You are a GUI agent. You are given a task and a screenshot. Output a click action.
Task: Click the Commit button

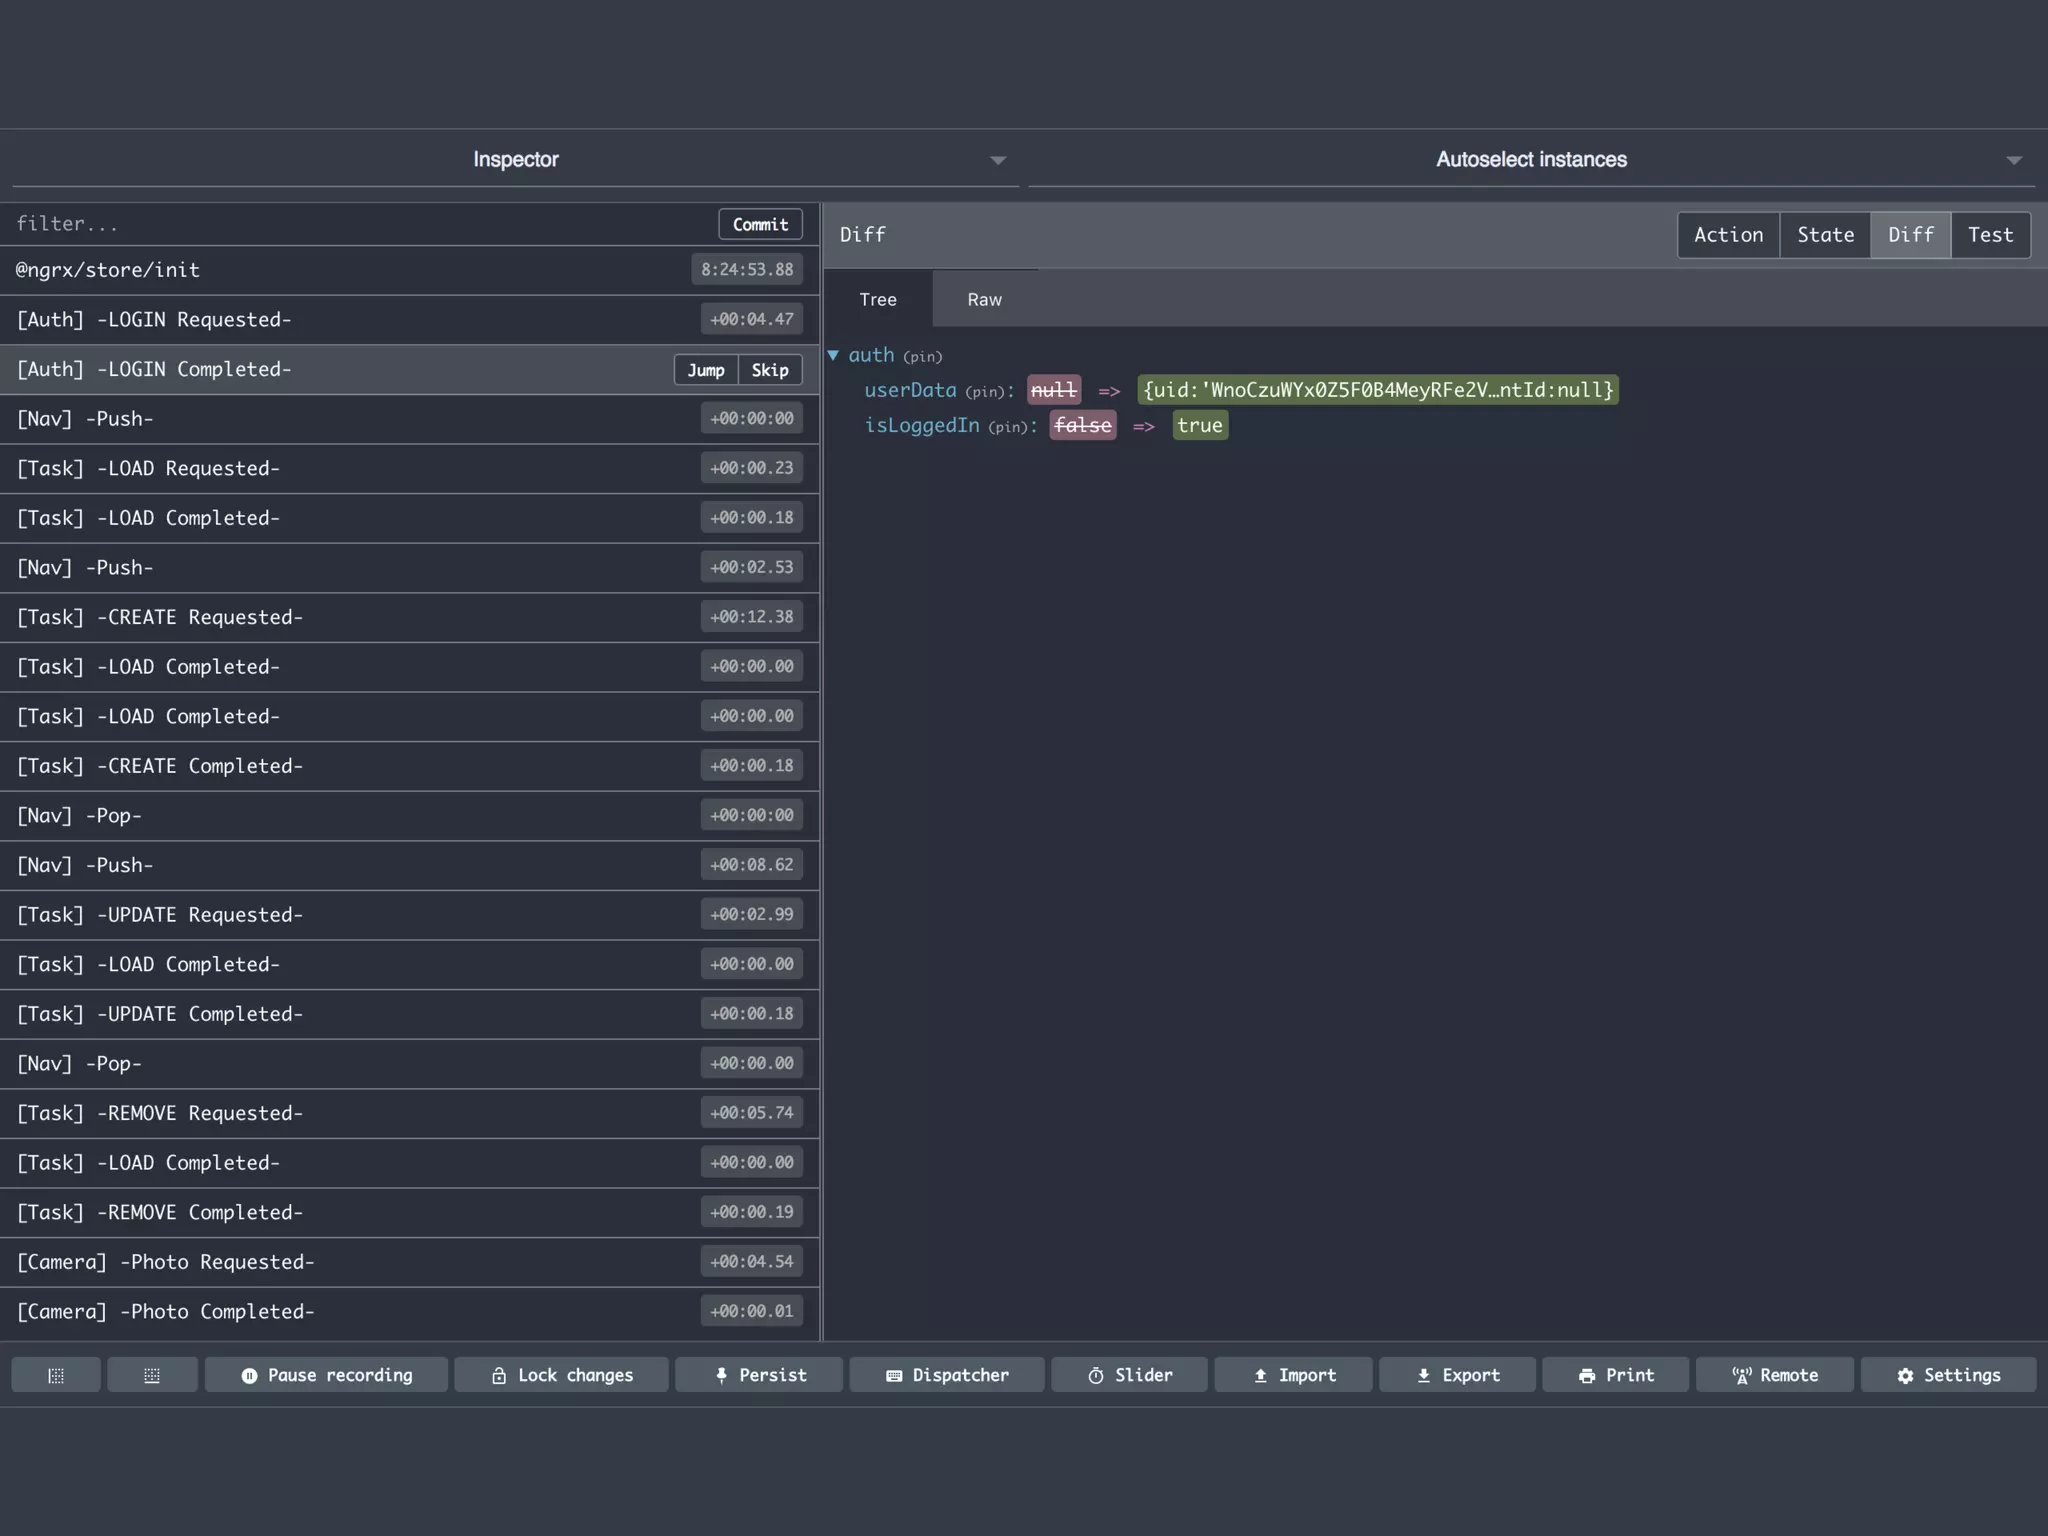pos(760,224)
